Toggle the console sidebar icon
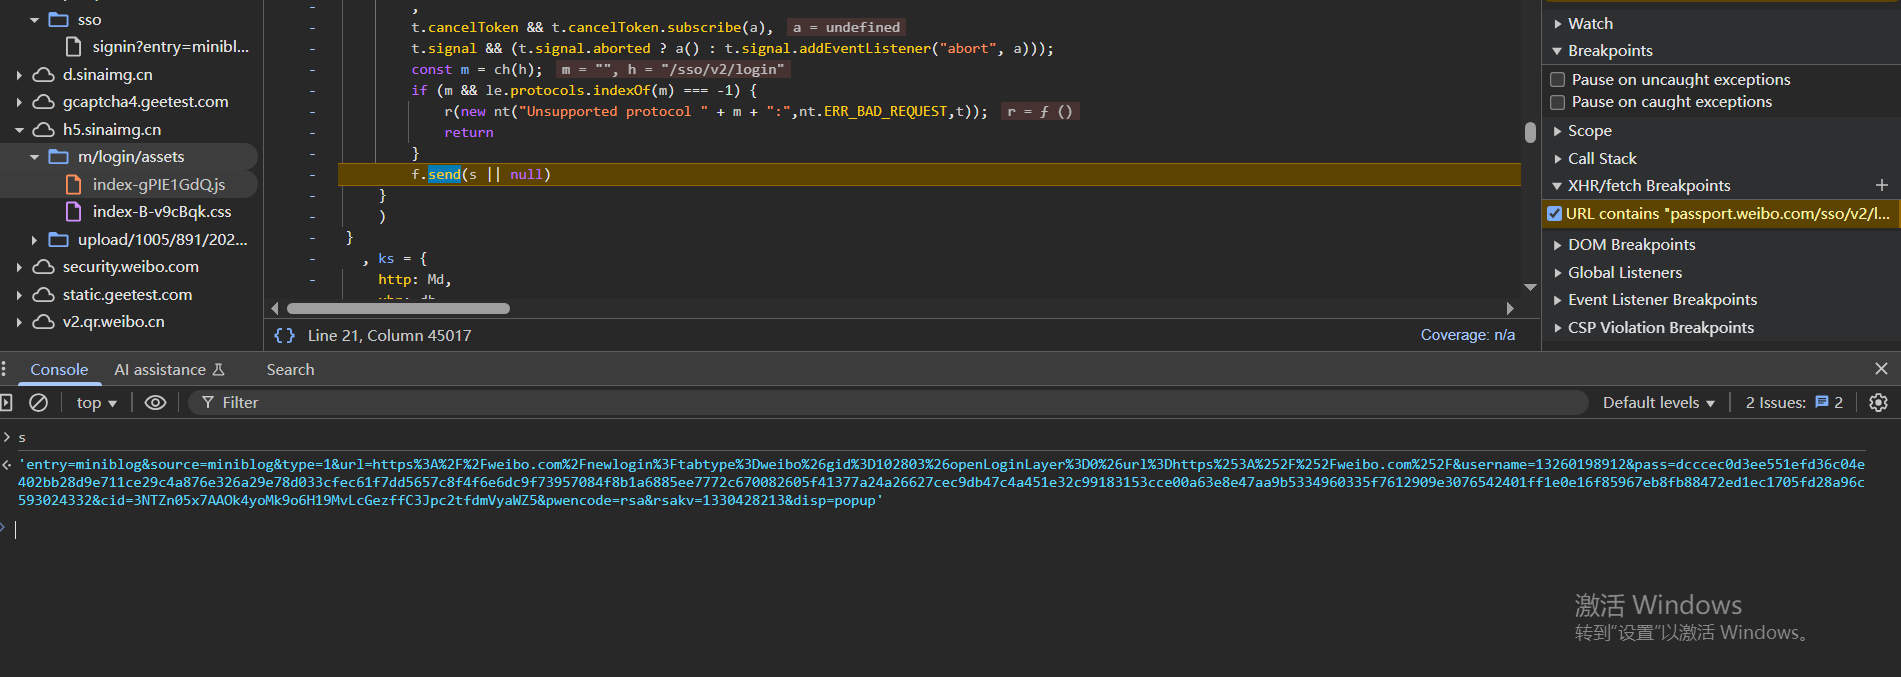1901x677 pixels. tap(6, 403)
